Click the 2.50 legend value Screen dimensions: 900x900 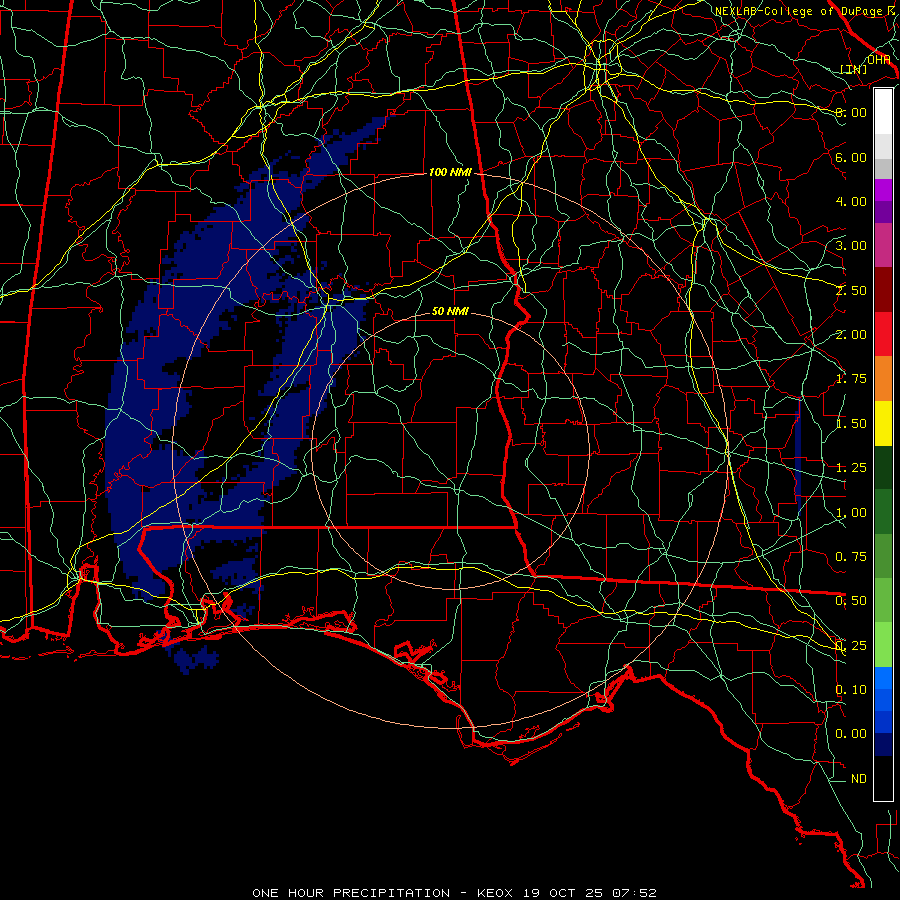point(851,290)
